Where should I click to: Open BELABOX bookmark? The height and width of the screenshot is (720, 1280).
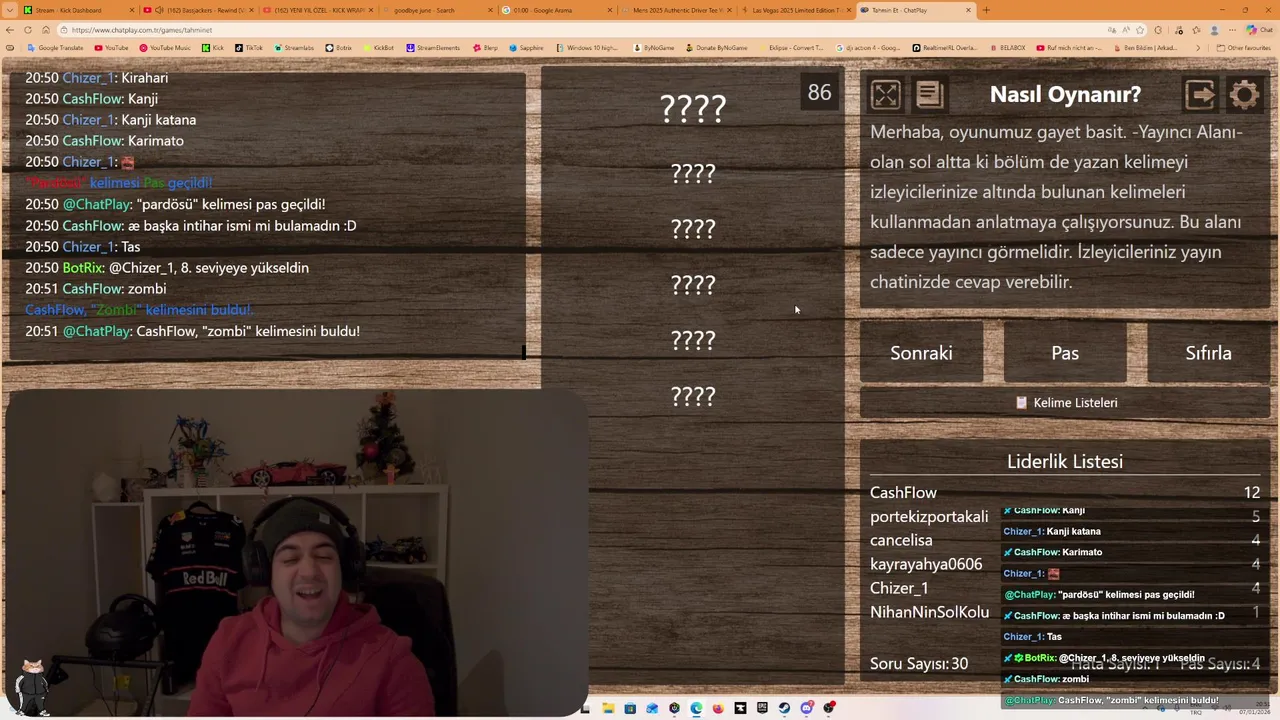pos(1008,48)
